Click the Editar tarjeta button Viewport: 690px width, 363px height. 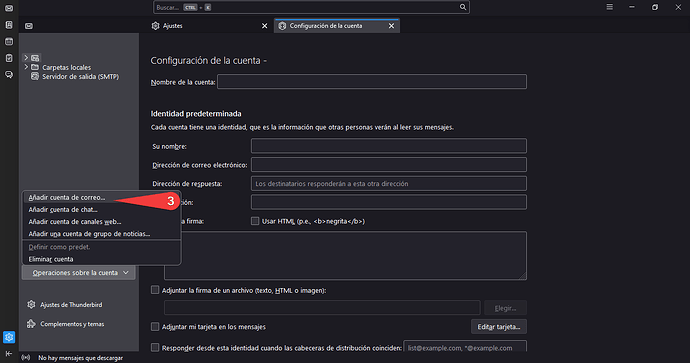499,326
